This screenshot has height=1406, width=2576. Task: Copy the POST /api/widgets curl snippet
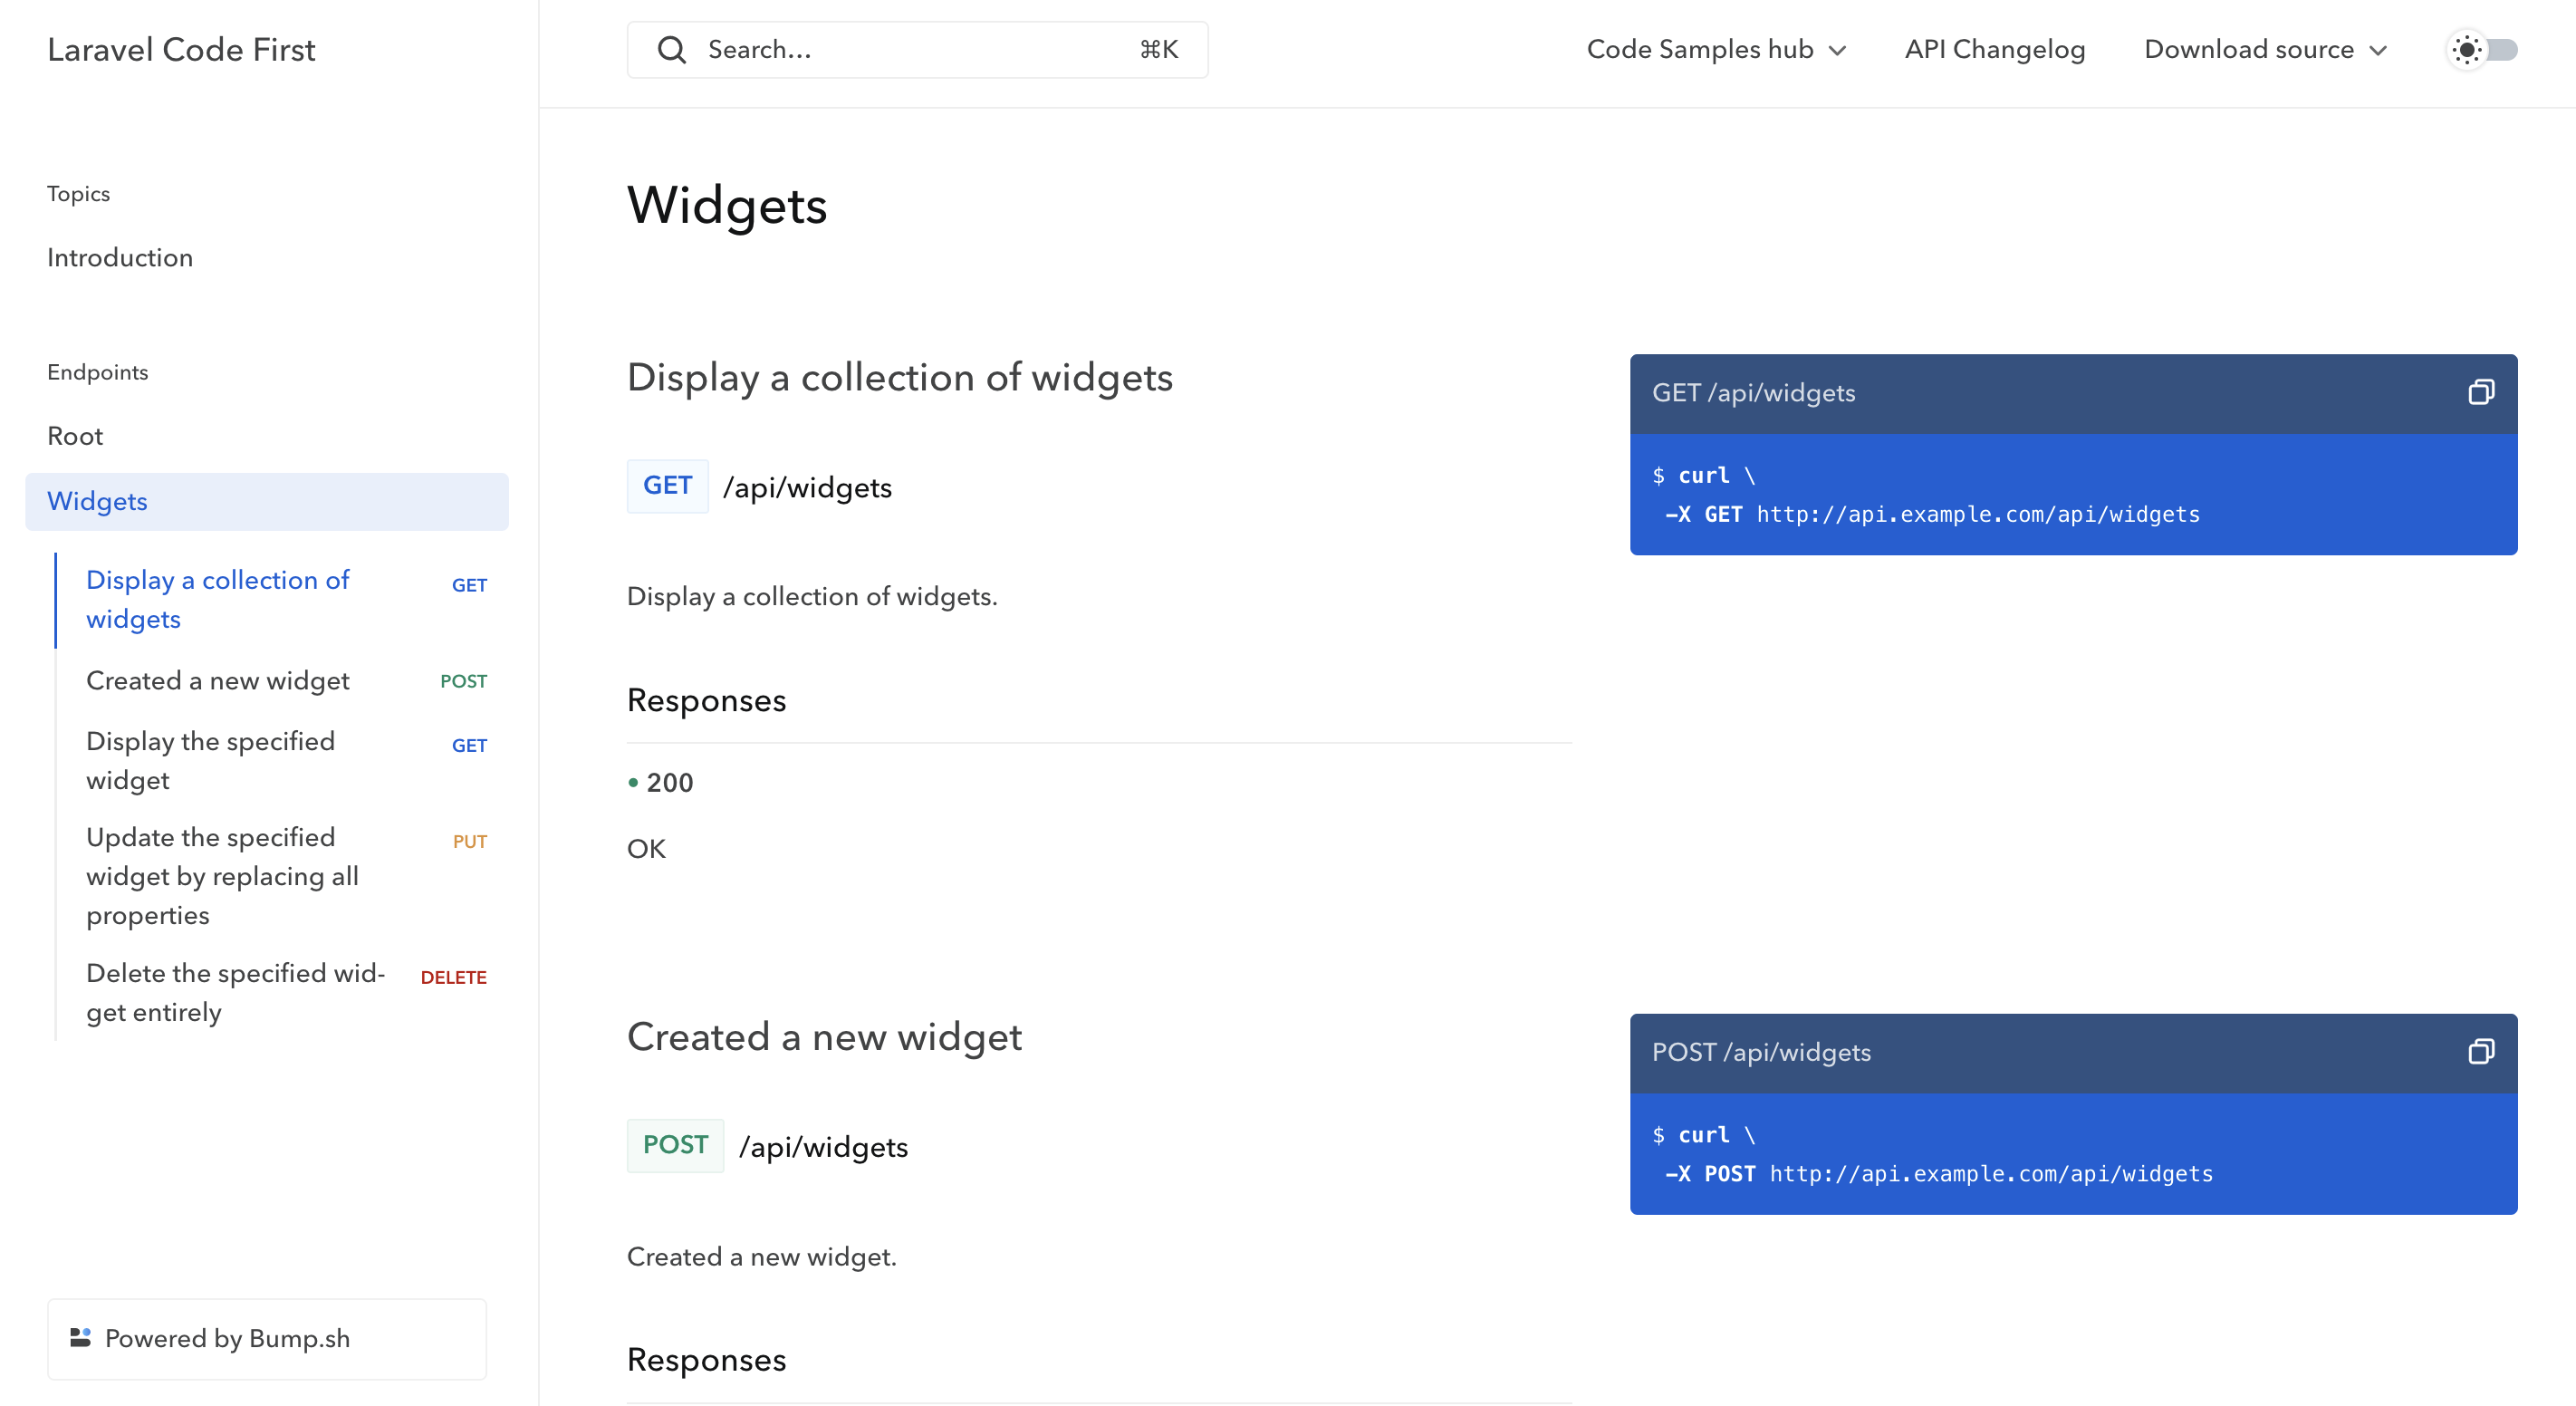click(2482, 1052)
